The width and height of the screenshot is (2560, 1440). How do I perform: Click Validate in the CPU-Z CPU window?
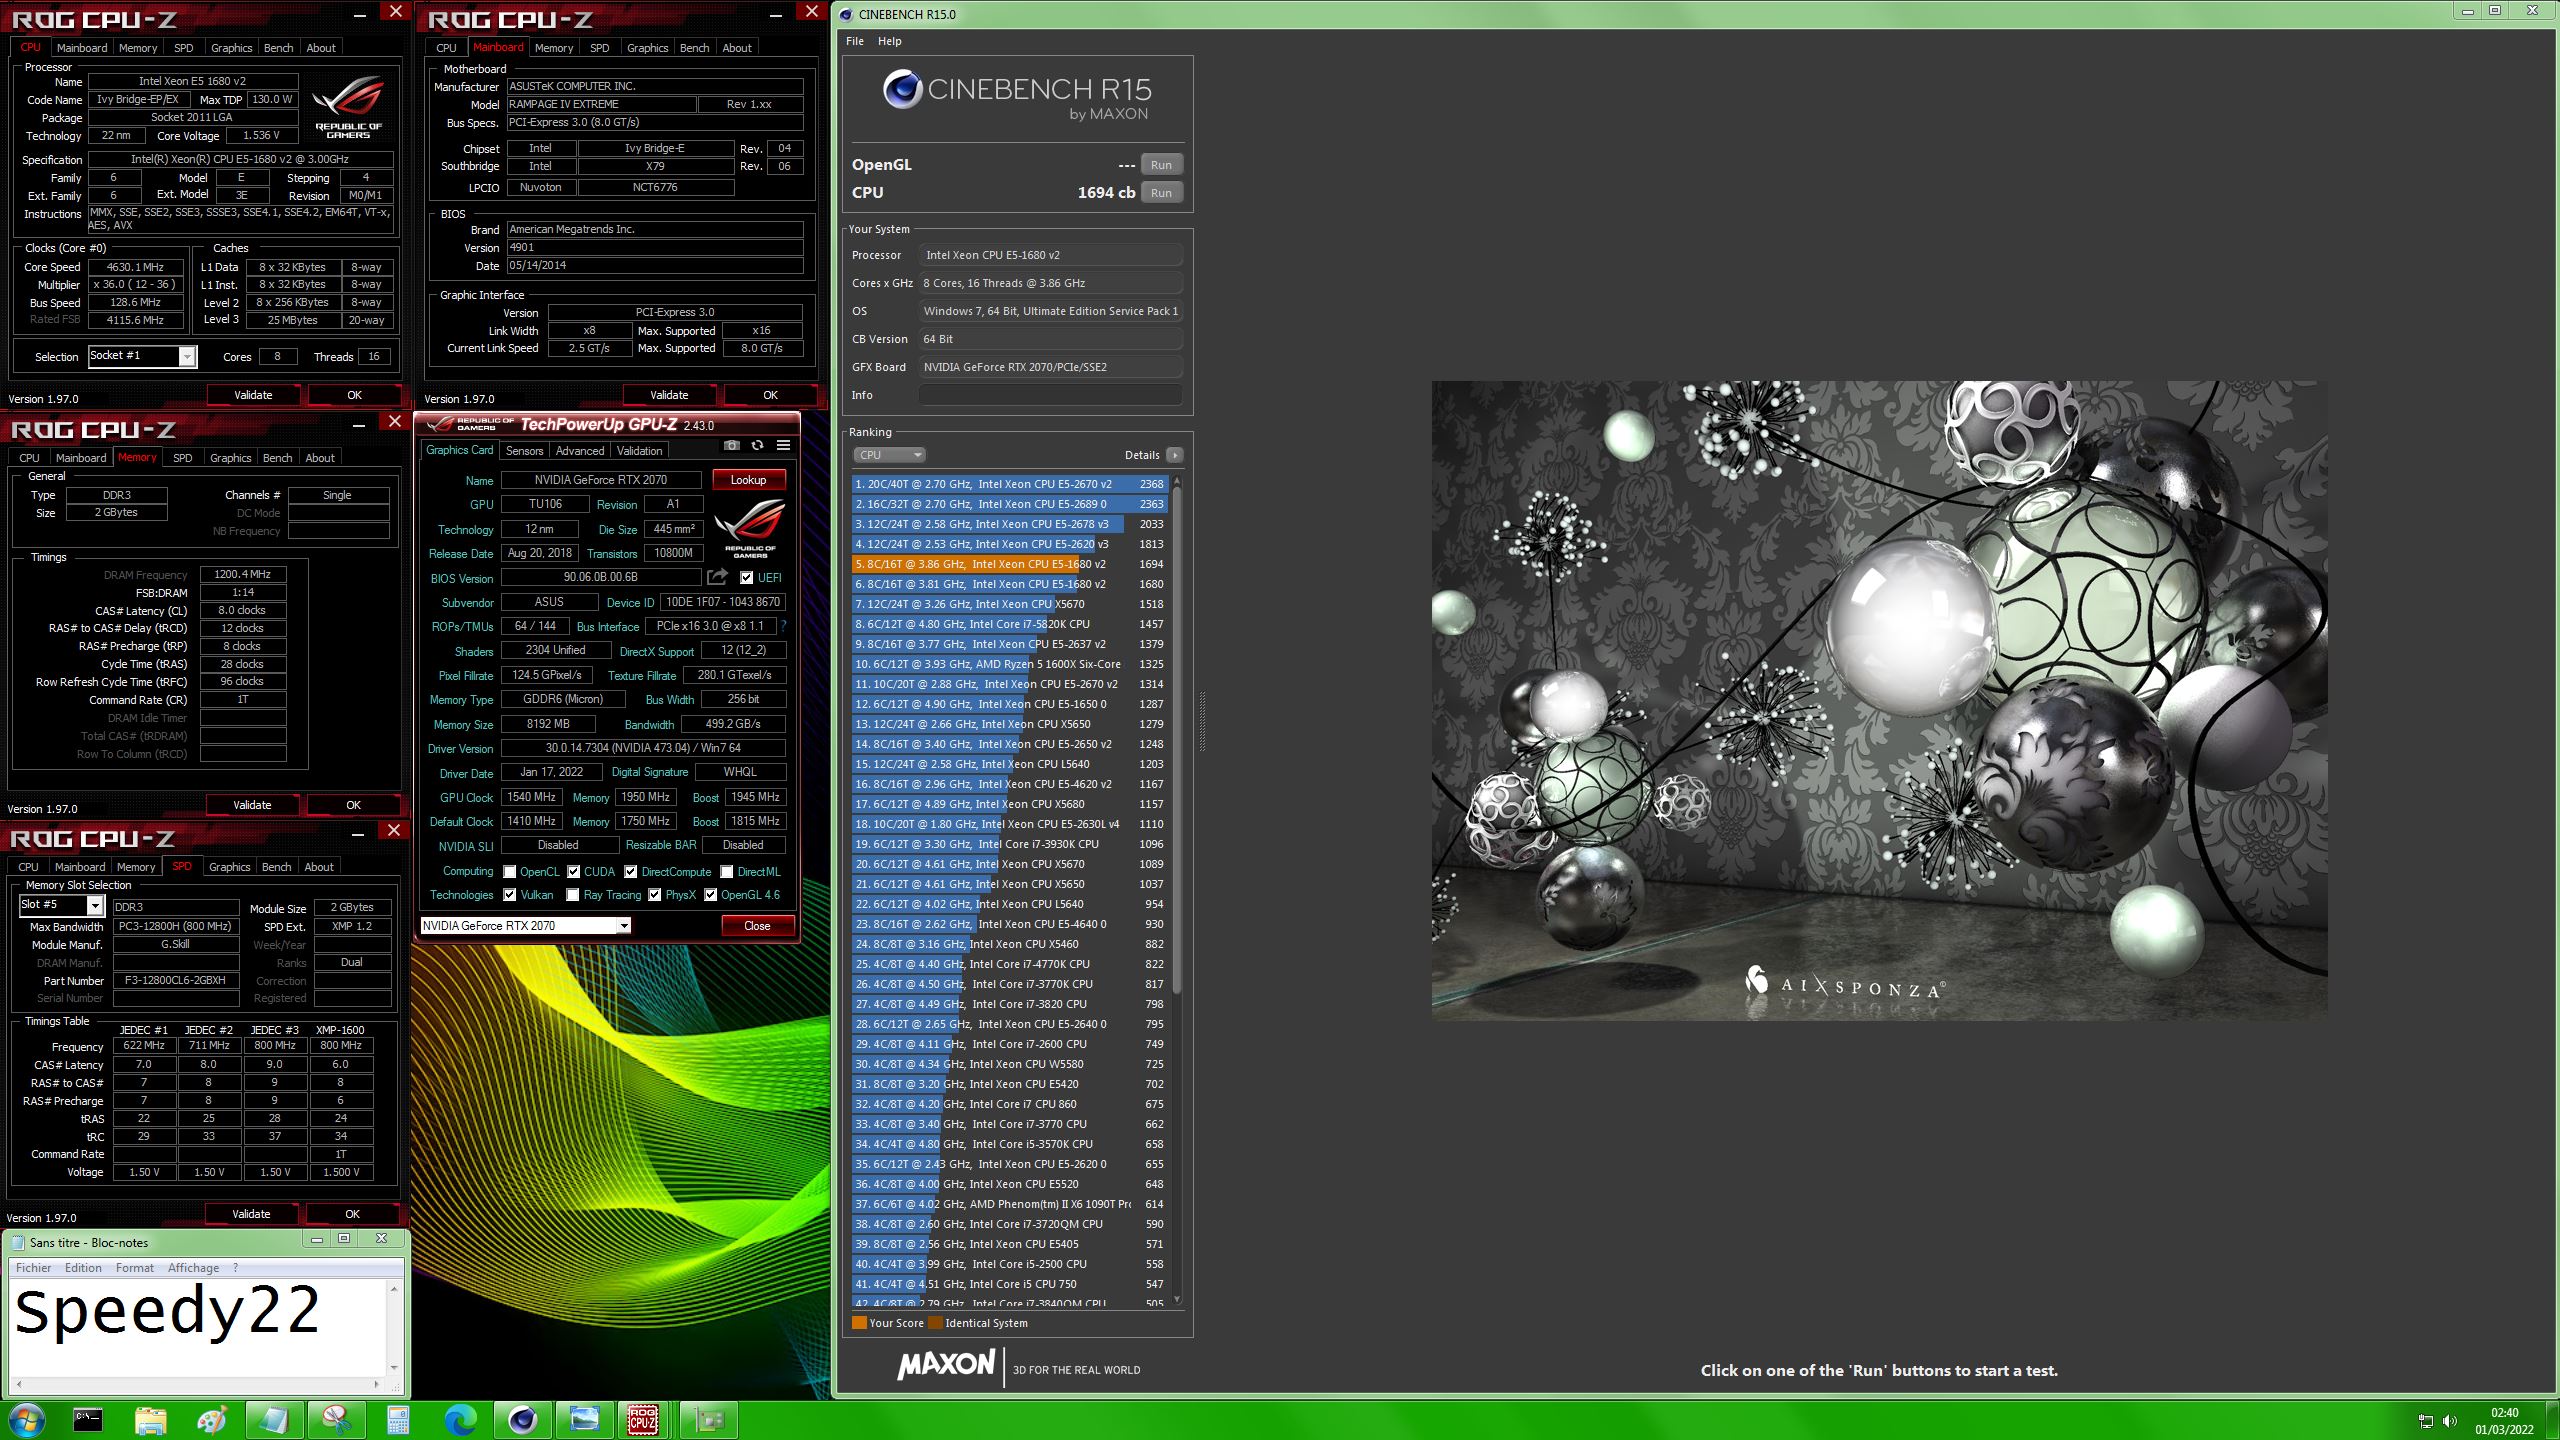pyautogui.click(x=253, y=395)
